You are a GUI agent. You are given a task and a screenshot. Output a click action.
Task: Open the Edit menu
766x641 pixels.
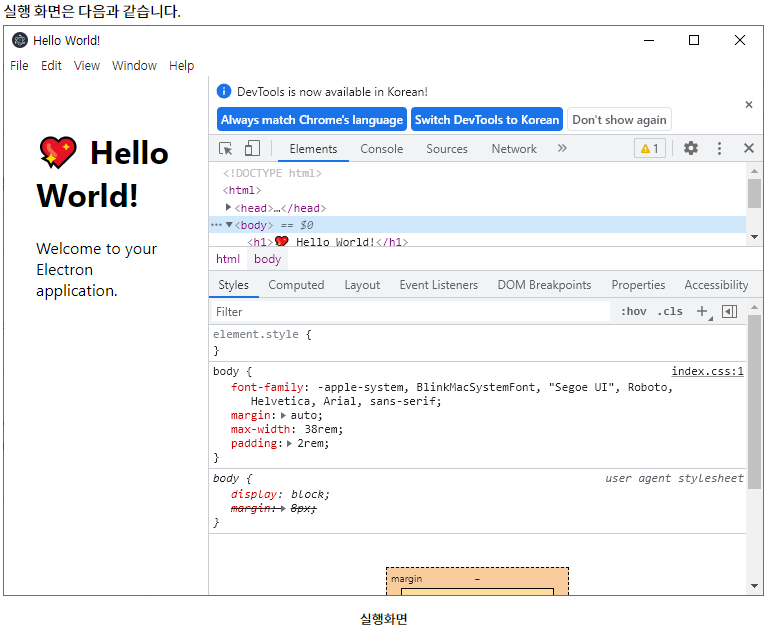pyautogui.click(x=51, y=65)
